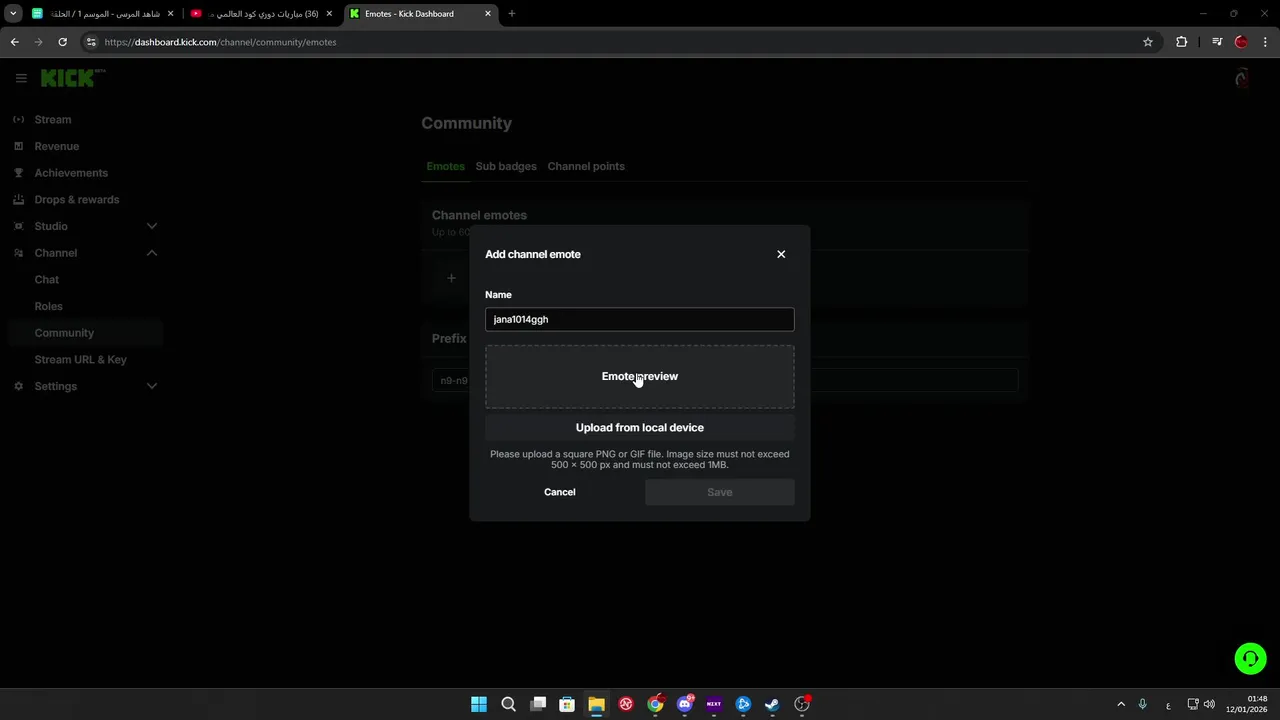Click the Drops & rewards gift icon
Viewport: 1280px width, 720px height.
pos(18,199)
